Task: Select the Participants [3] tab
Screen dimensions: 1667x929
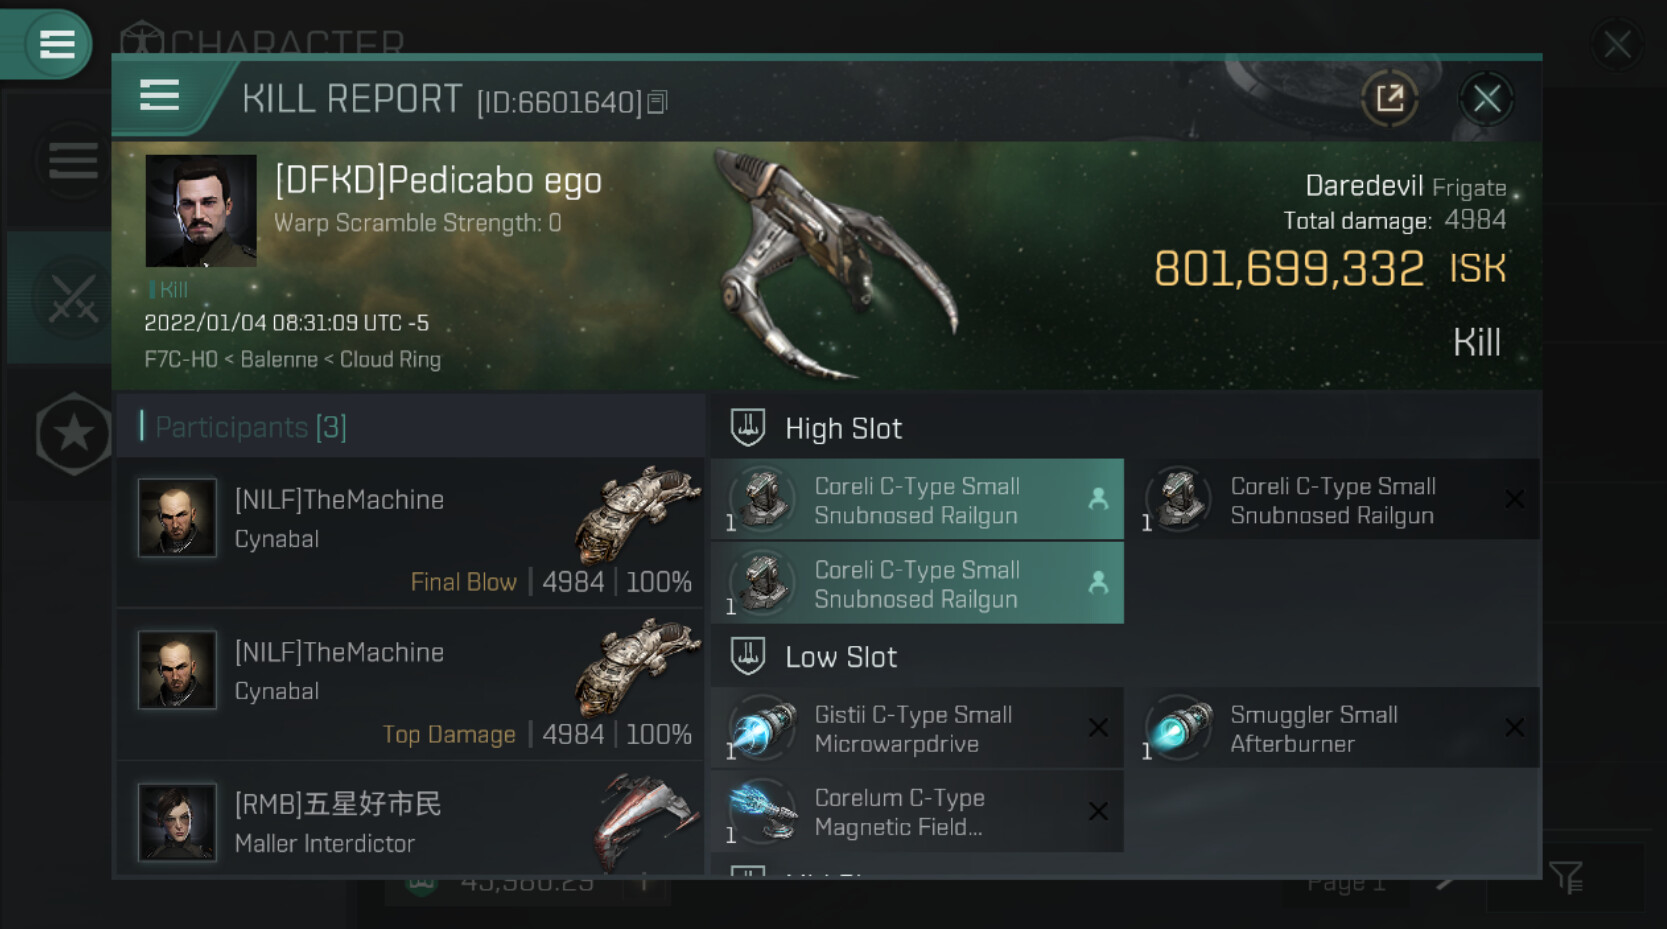Action: 251,428
